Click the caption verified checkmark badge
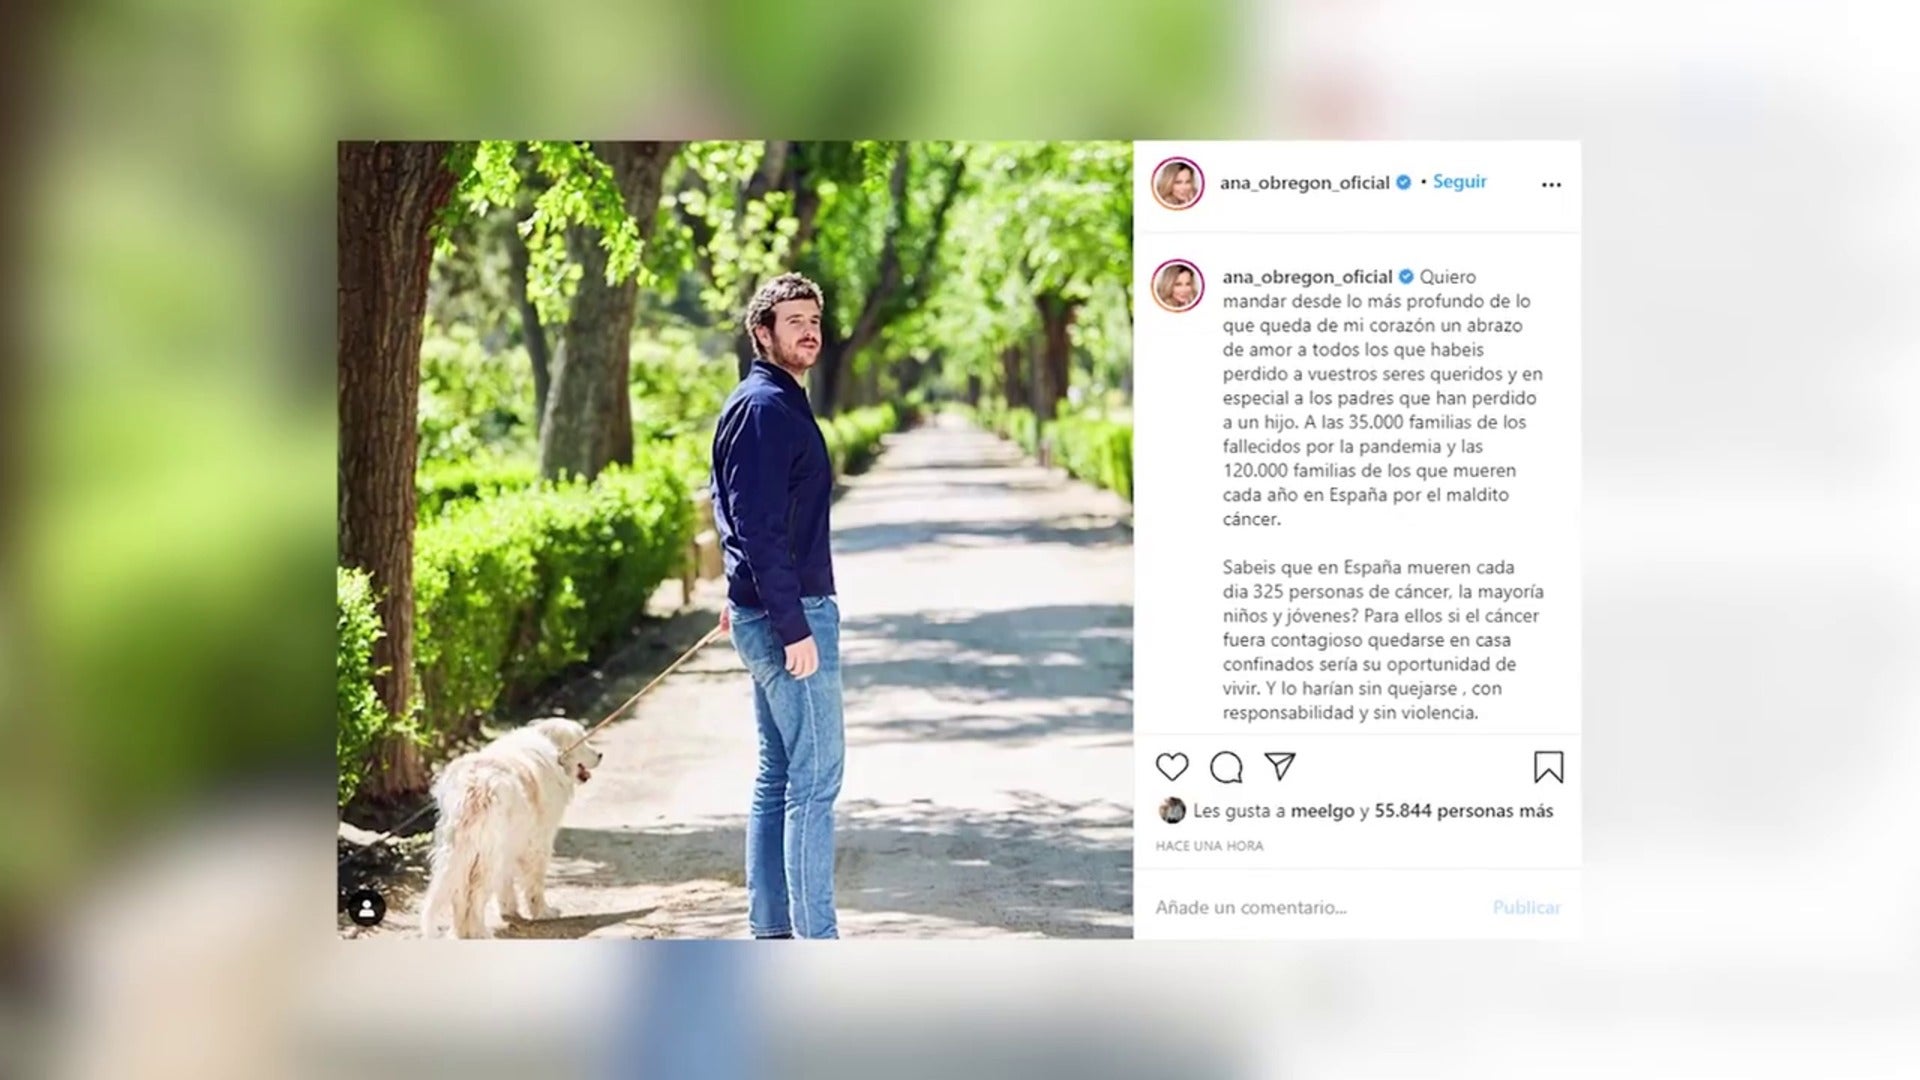Screen dimensions: 1920x1080 pos(1406,277)
